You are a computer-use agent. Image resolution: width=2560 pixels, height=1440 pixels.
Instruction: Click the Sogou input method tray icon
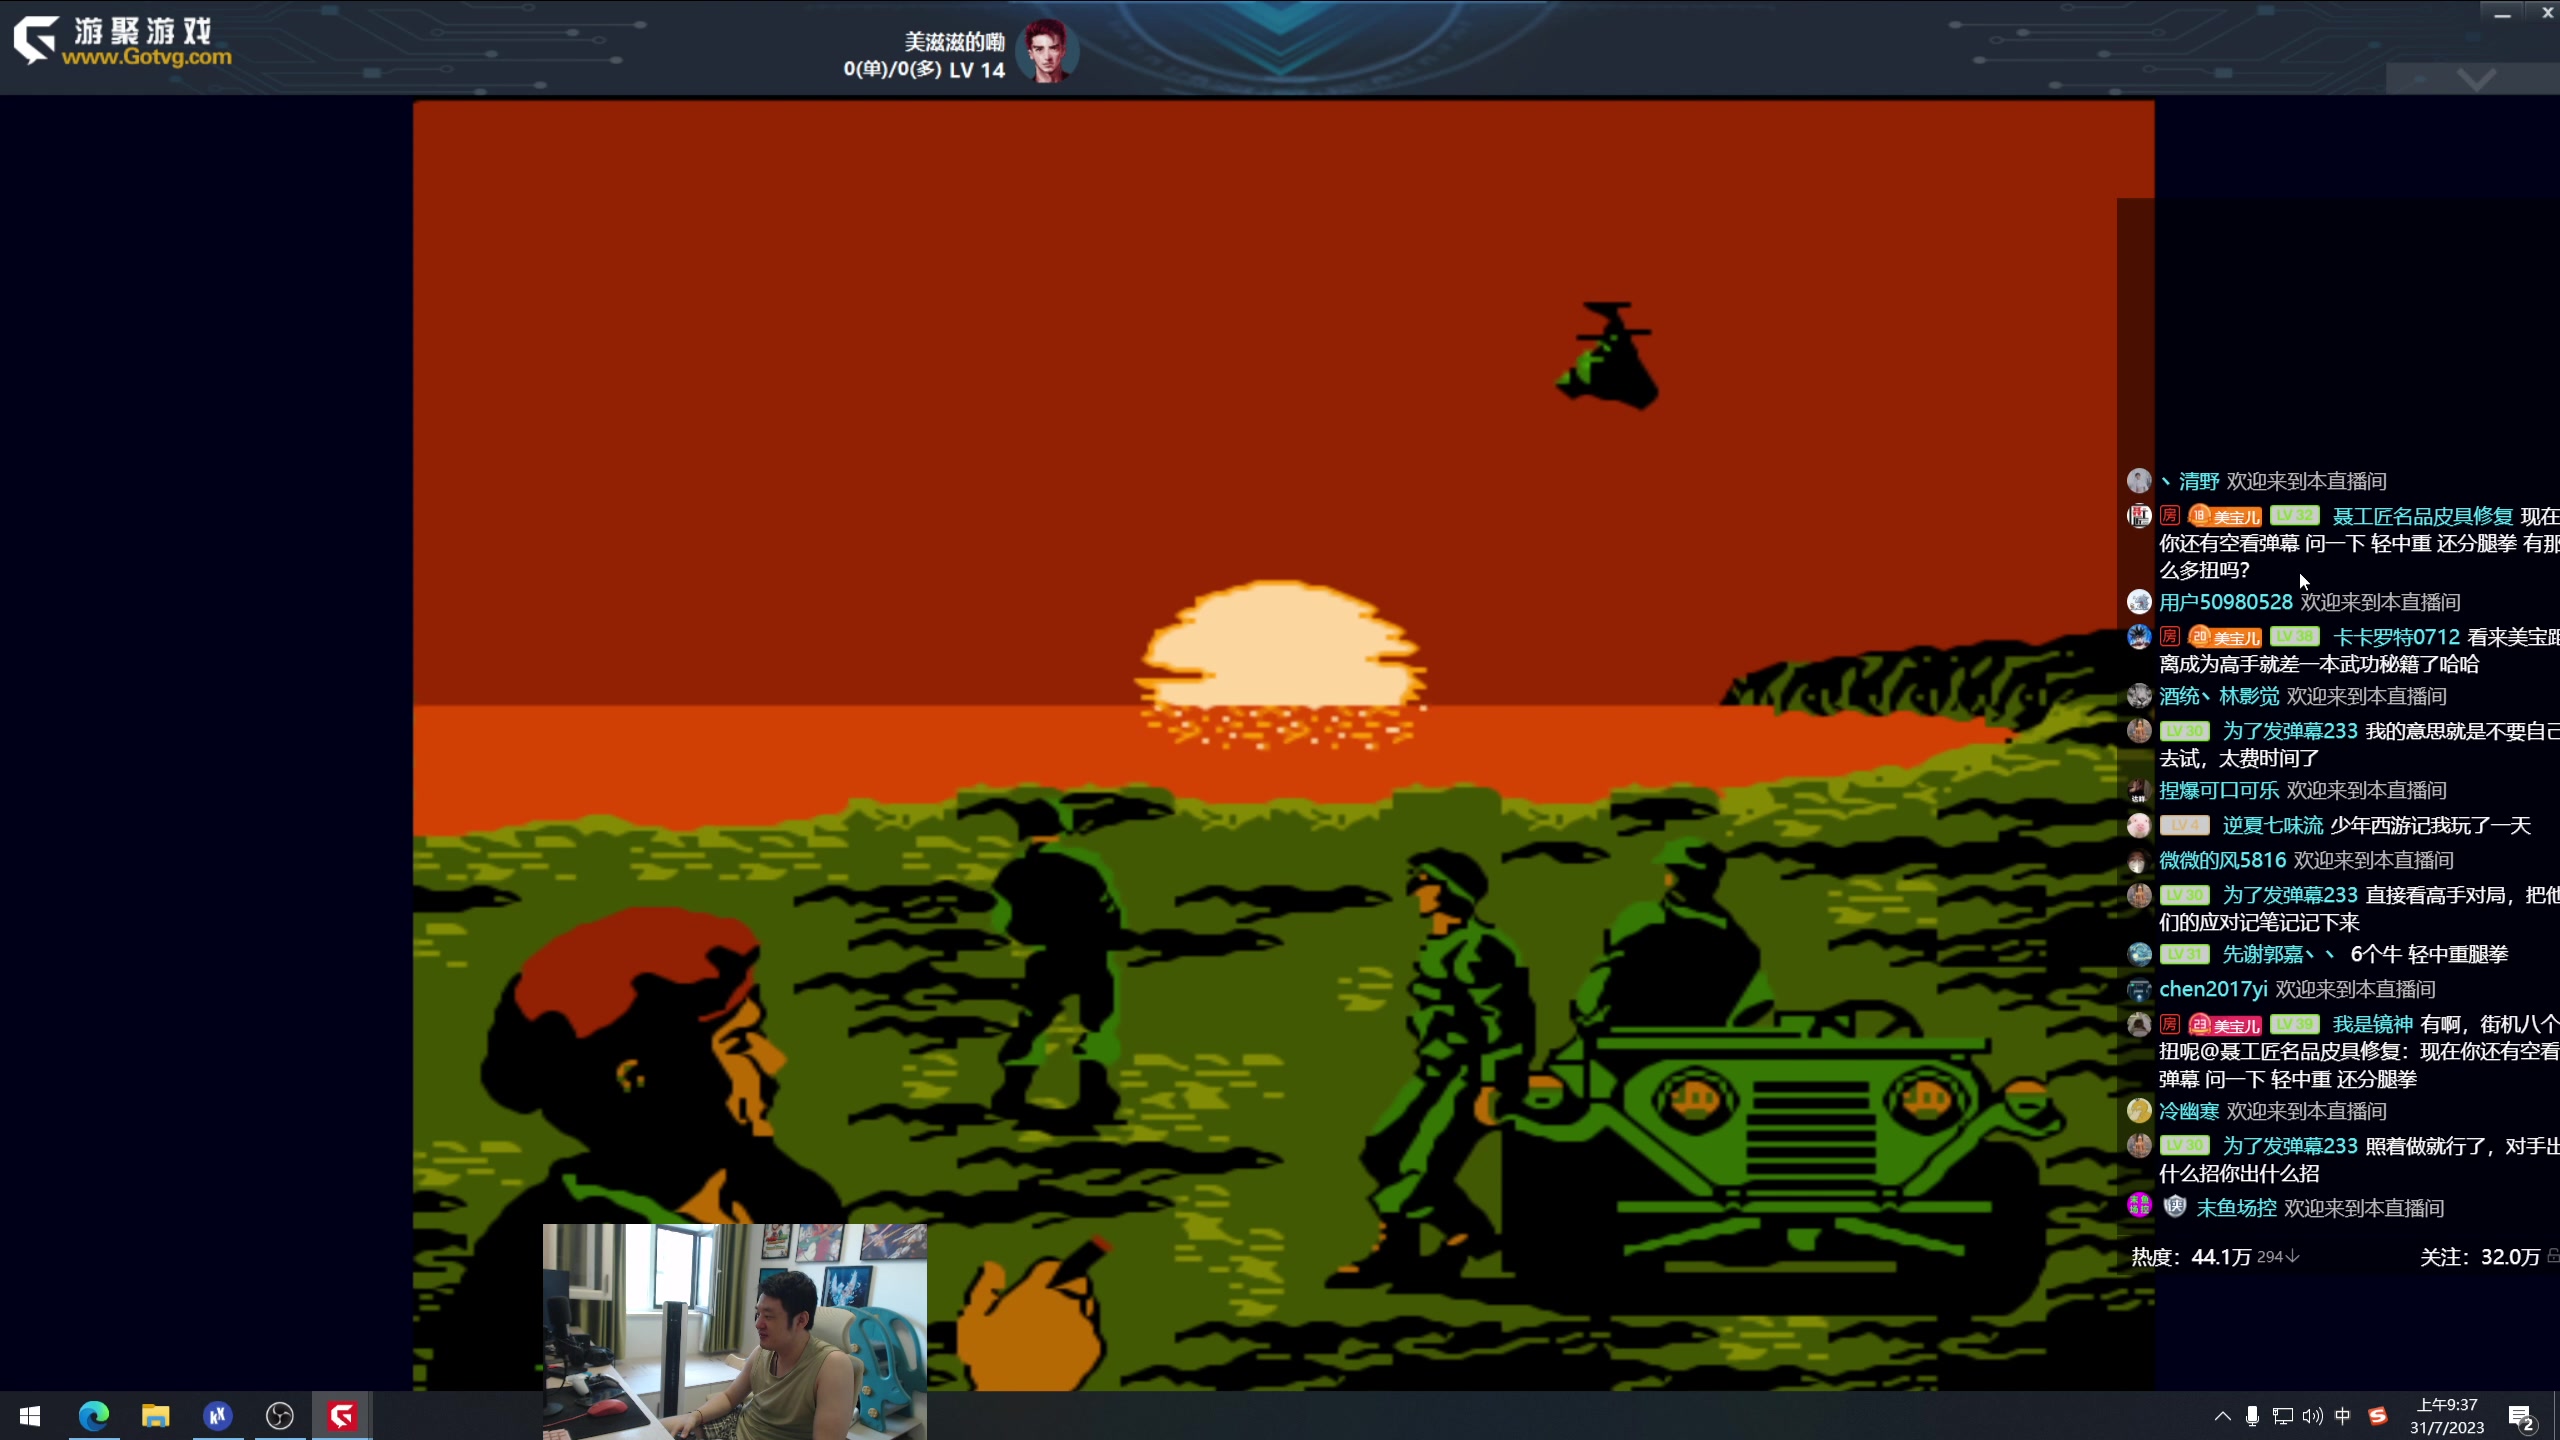point(2378,1416)
